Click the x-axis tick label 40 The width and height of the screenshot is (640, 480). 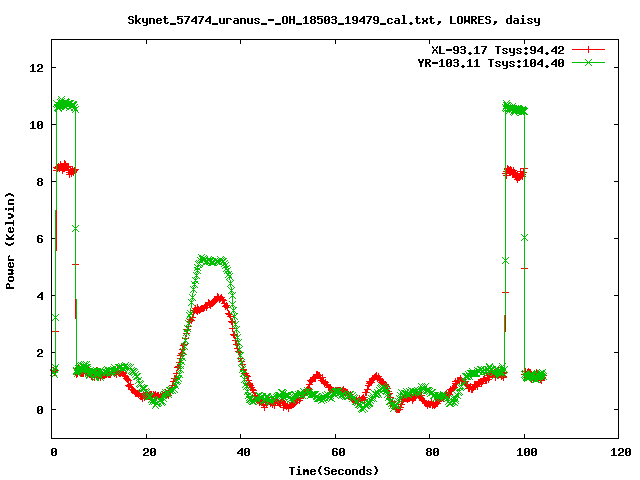(243, 452)
